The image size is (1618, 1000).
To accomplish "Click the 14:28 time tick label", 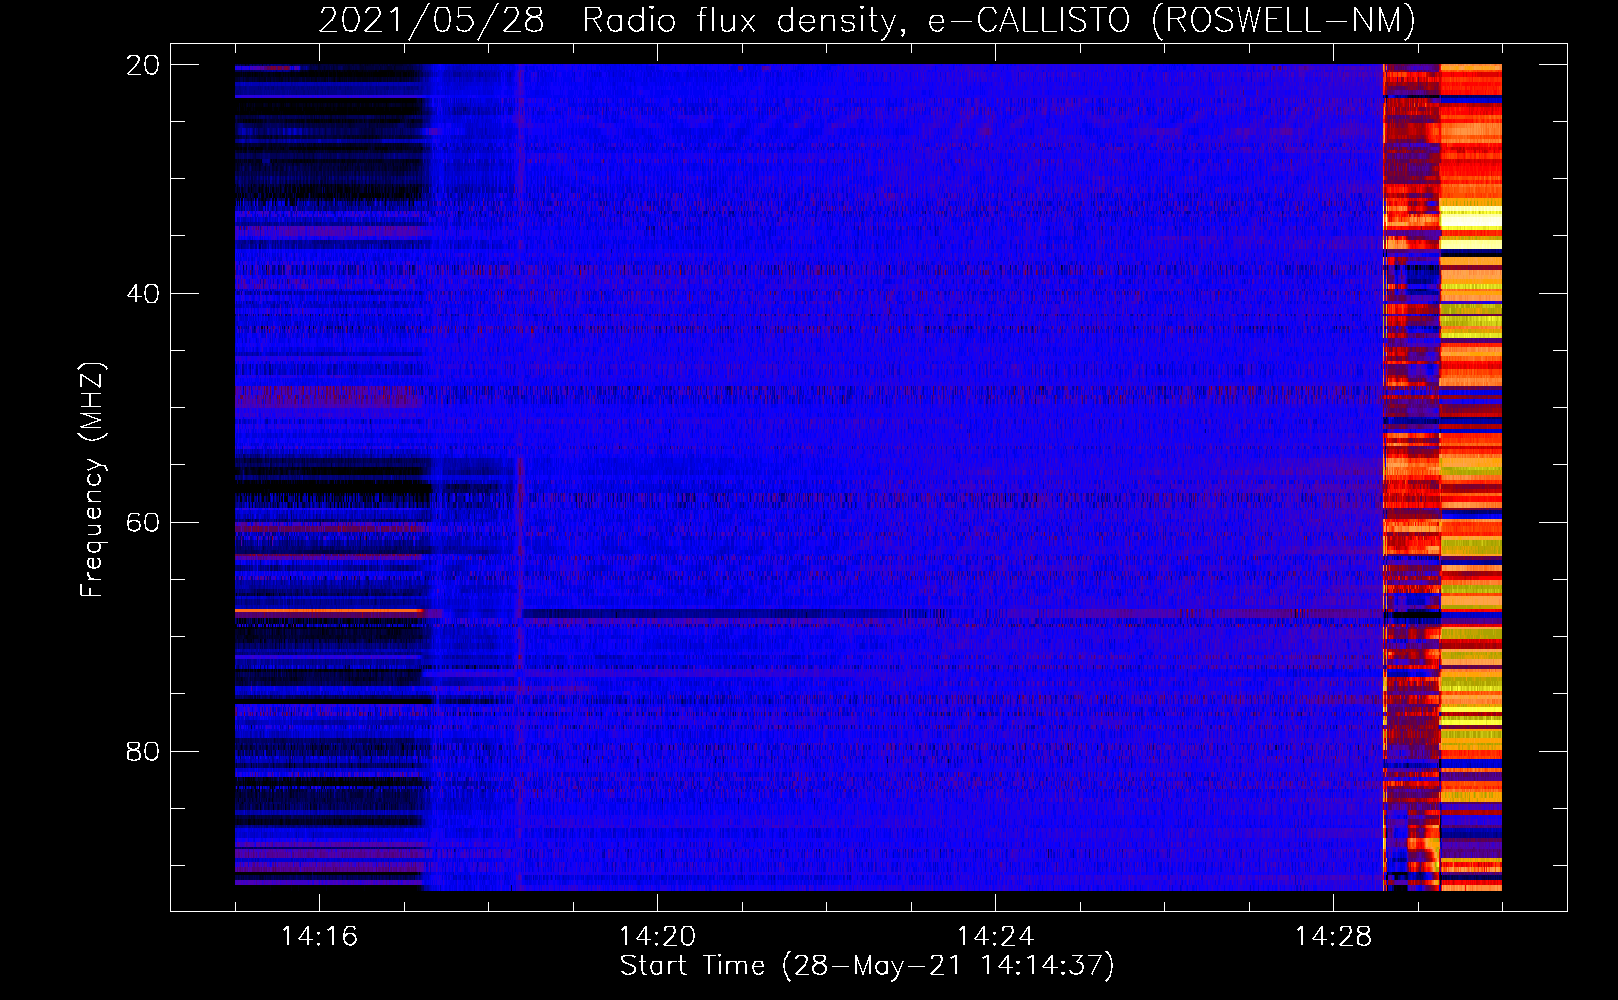I will coord(1333,936).
